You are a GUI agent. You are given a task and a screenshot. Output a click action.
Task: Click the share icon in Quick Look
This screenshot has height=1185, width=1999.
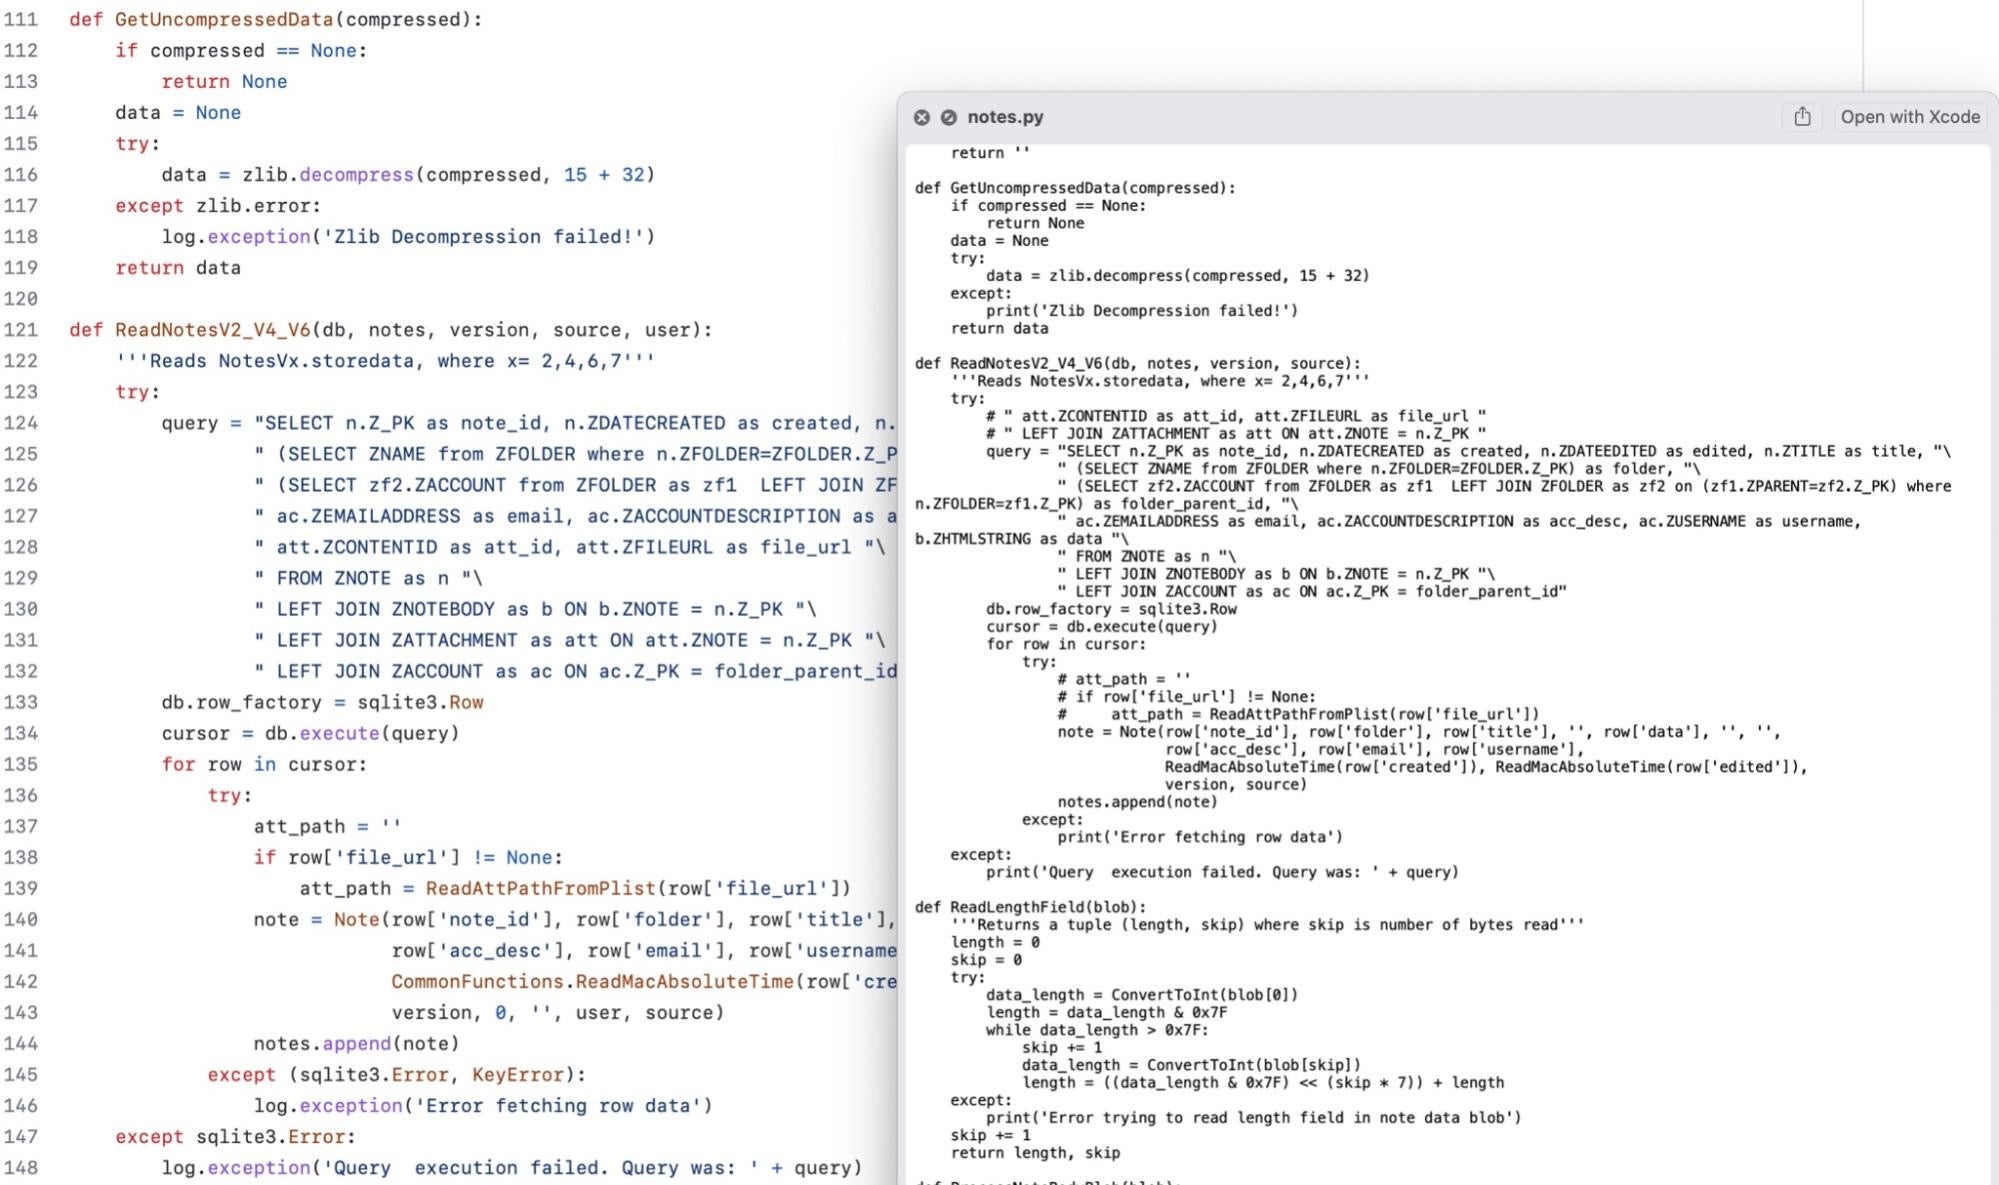coord(1802,117)
